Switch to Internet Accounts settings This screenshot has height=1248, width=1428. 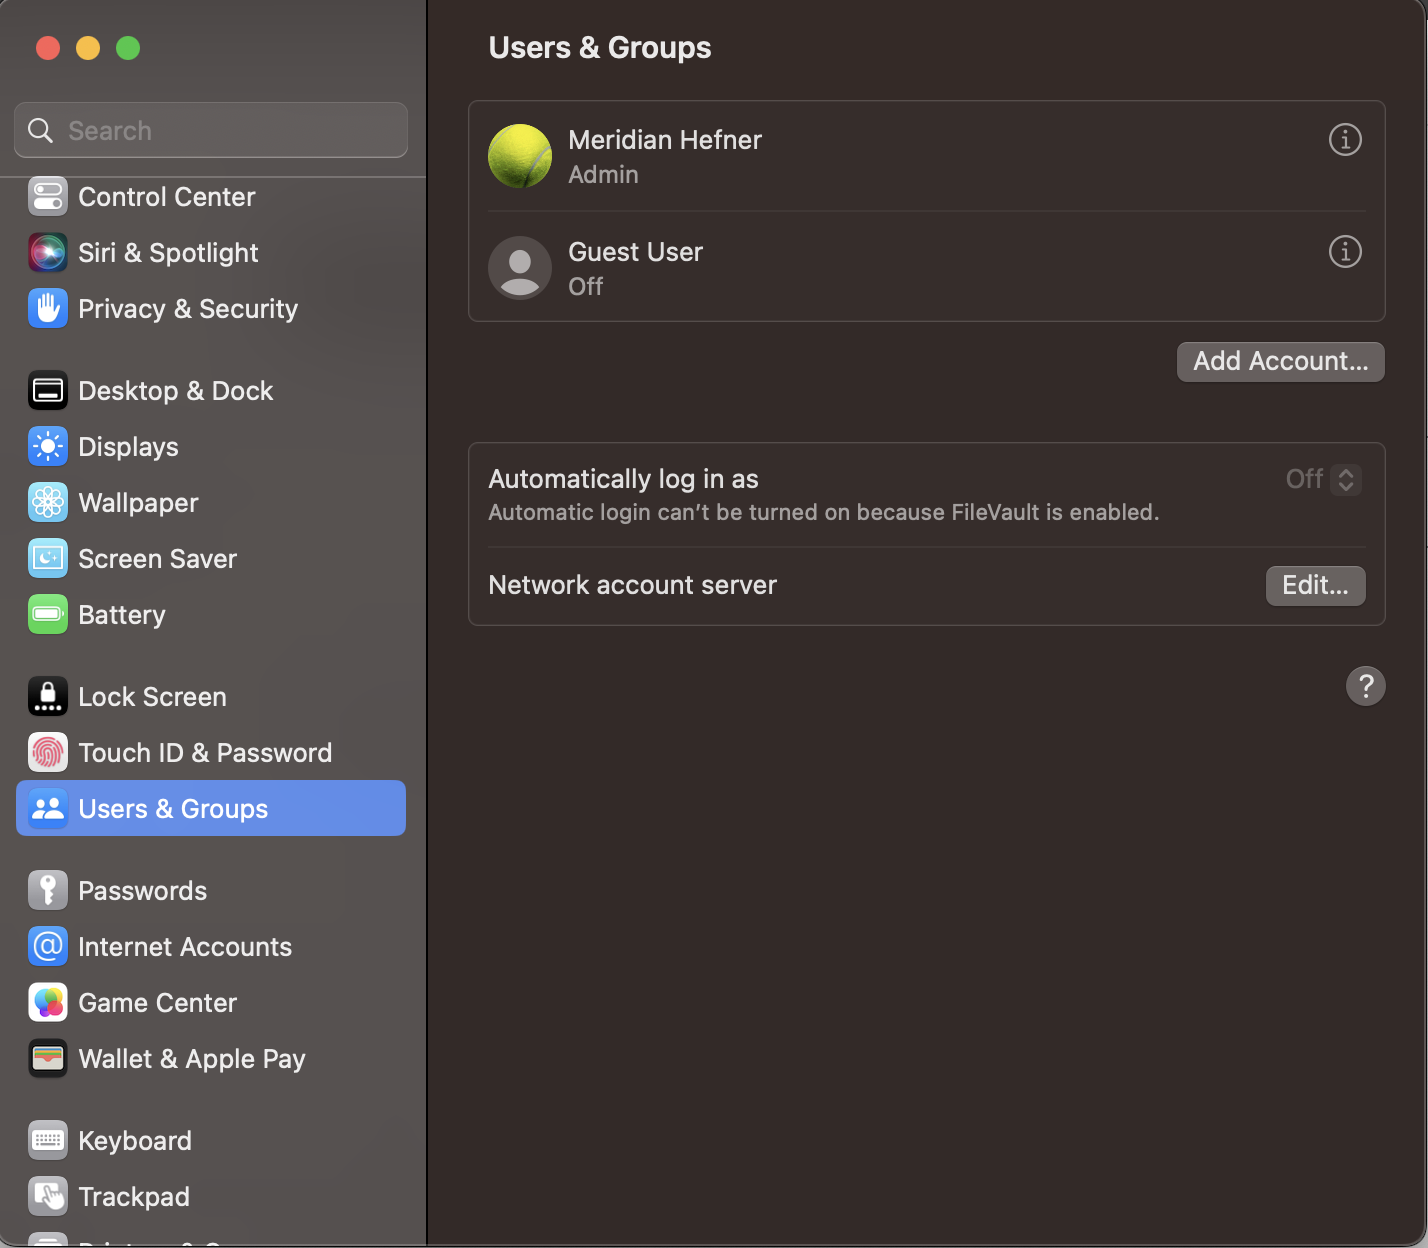click(x=185, y=946)
